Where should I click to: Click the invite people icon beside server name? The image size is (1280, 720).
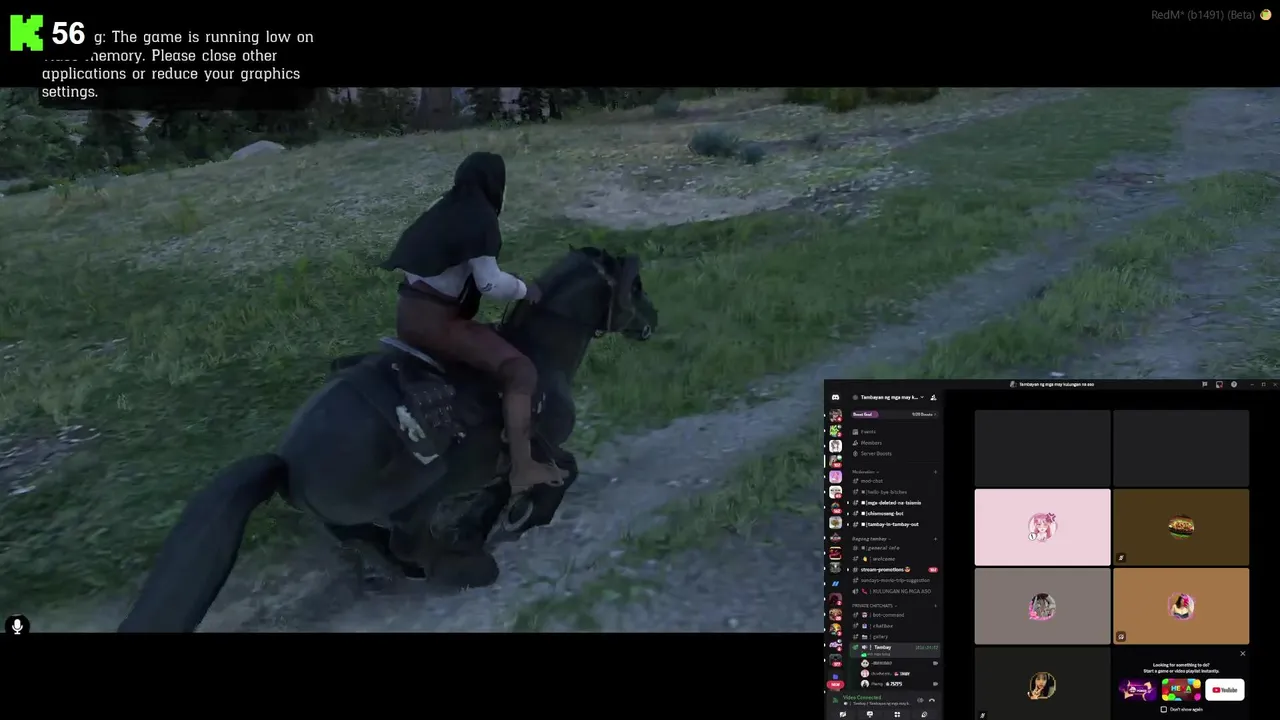933,397
